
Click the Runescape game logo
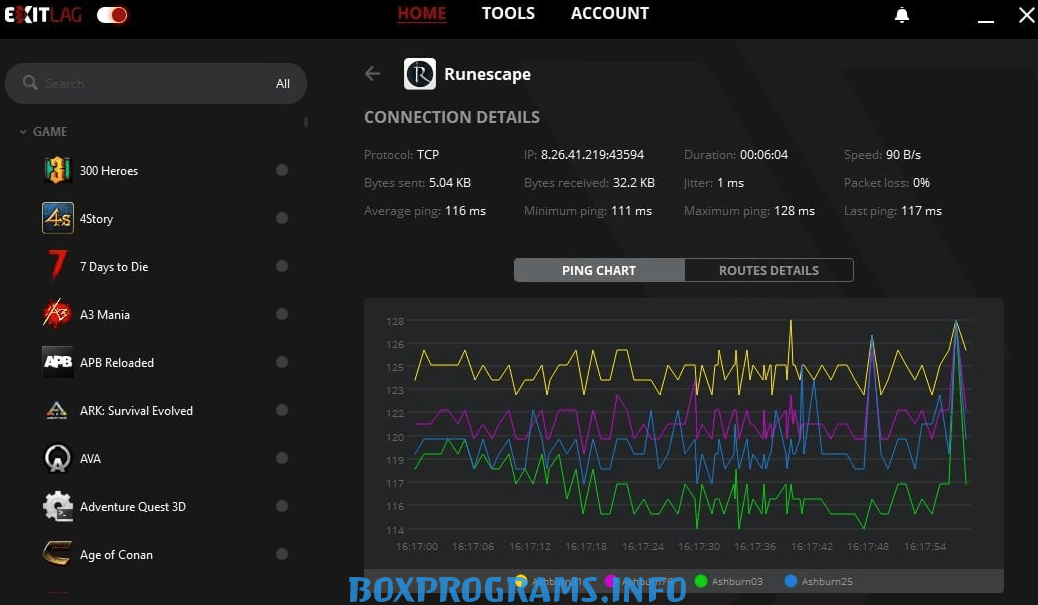tap(420, 73)
